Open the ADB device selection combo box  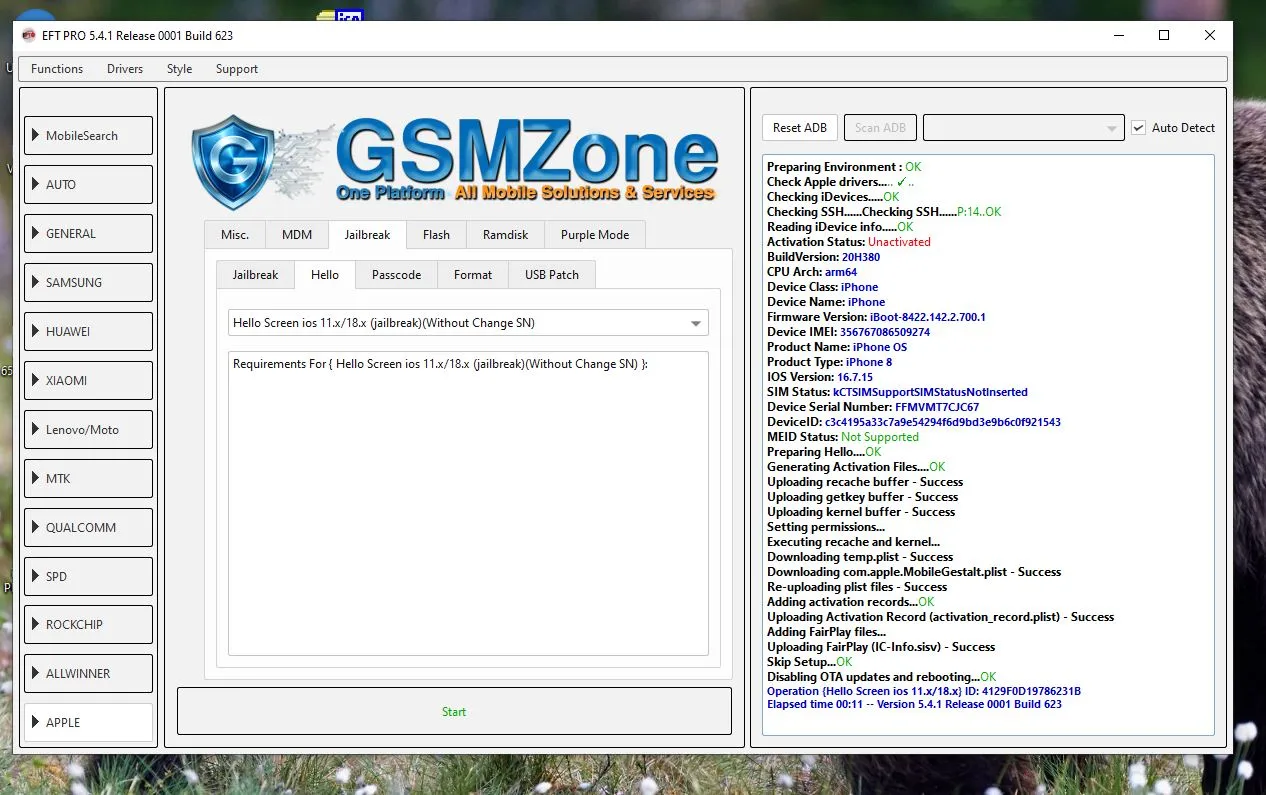tap(1023, 128)
